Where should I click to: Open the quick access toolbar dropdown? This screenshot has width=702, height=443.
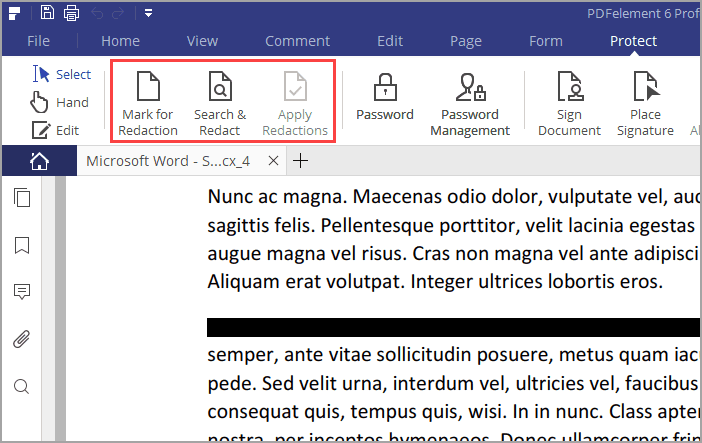149,13
